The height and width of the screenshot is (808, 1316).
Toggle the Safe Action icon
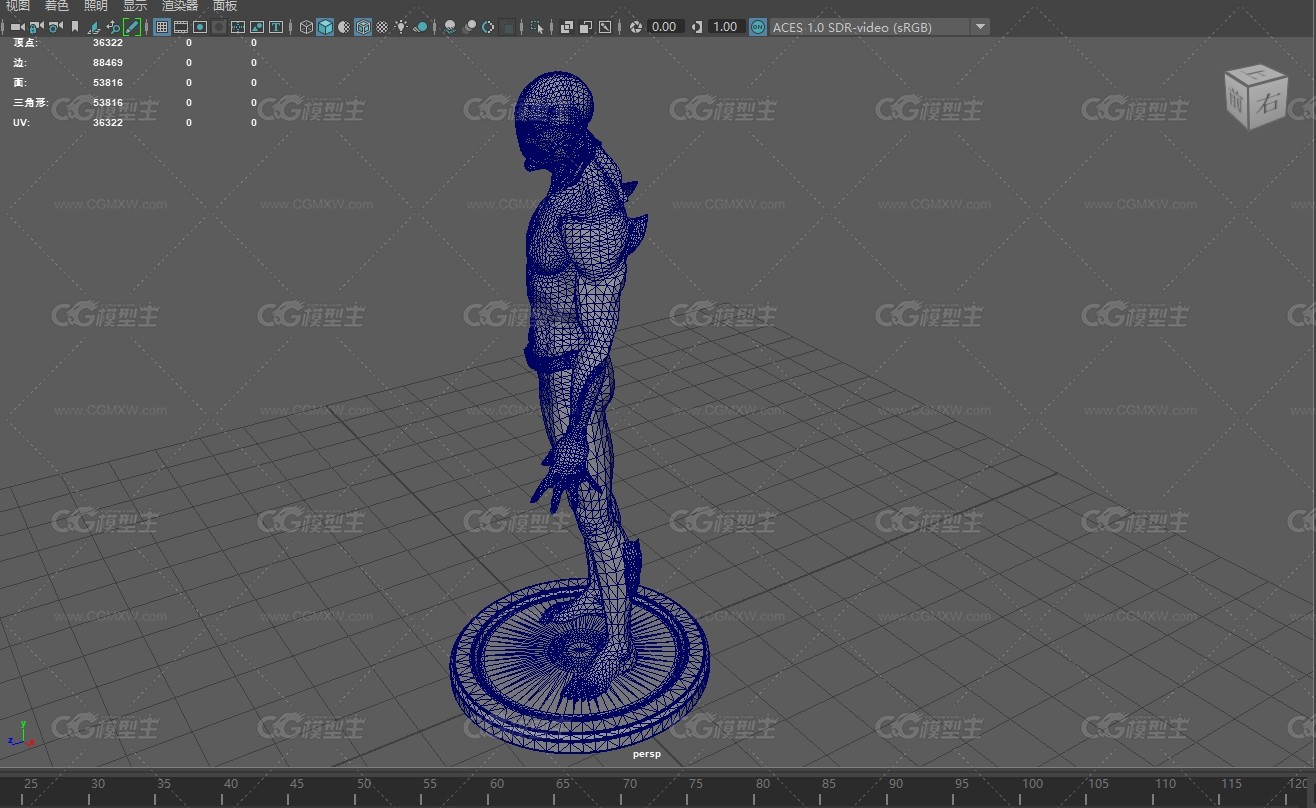tap(257, 27)
